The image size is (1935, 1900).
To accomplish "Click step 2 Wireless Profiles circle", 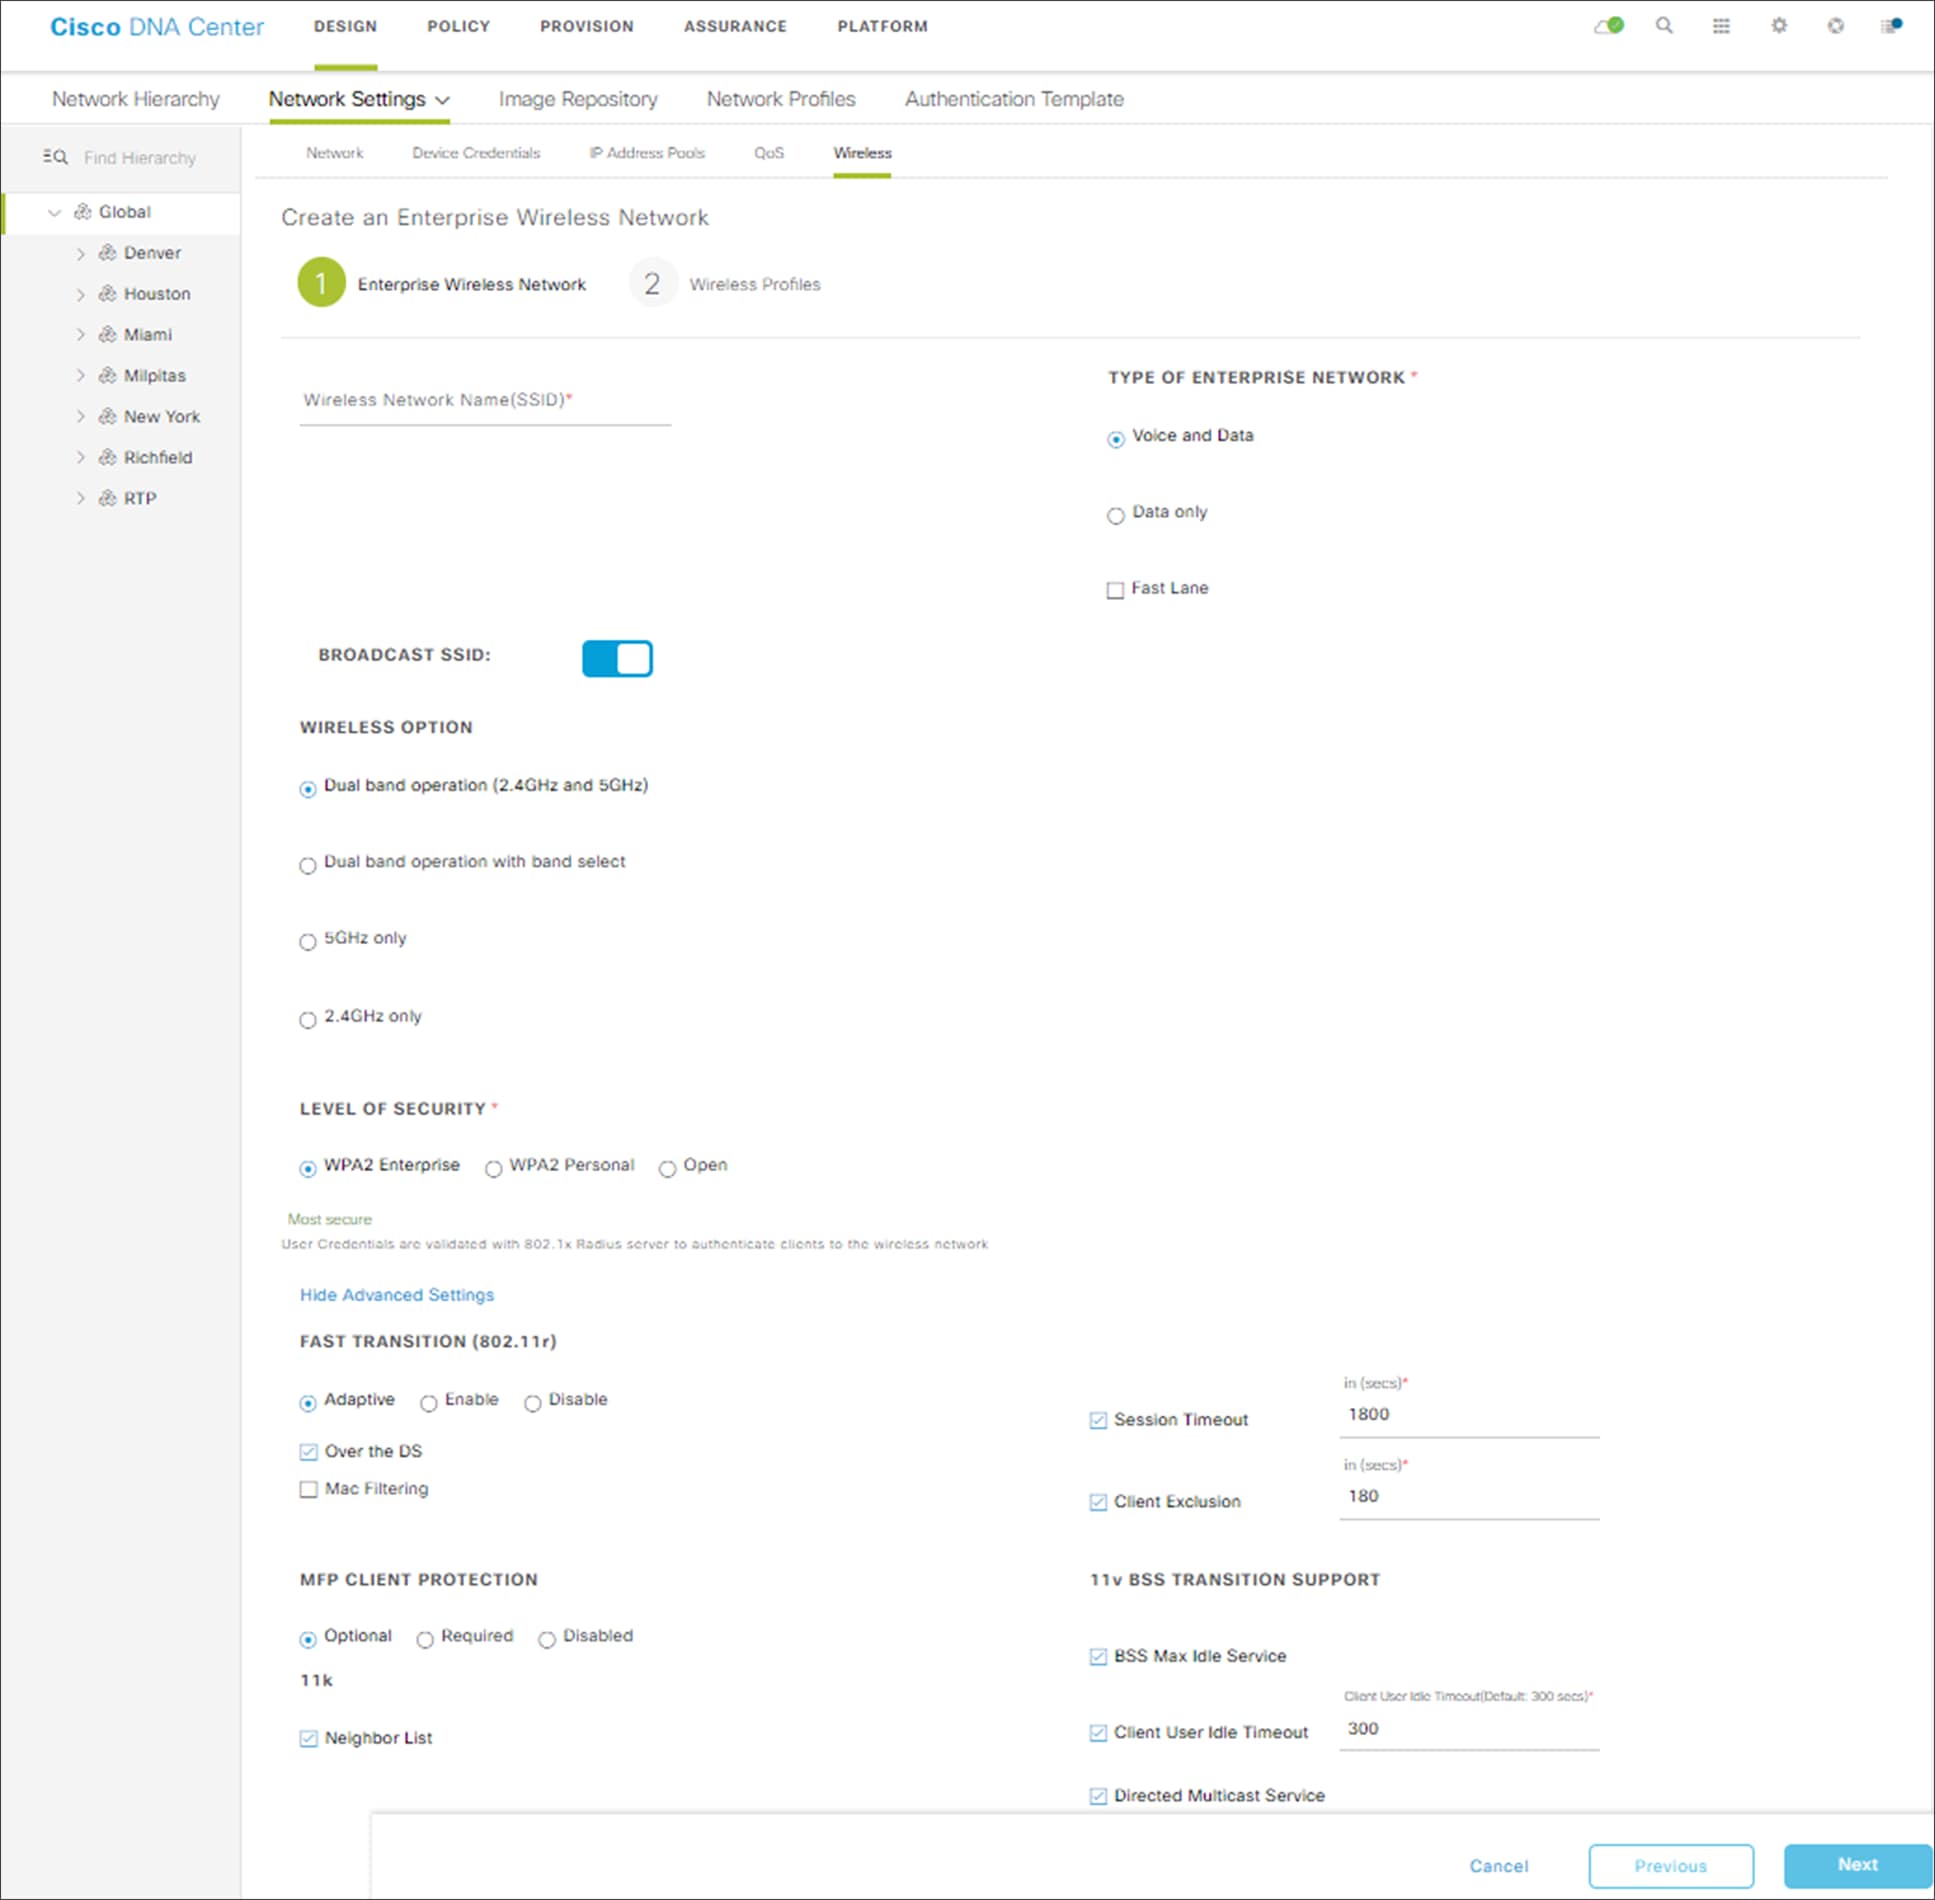I will [652, 284].
